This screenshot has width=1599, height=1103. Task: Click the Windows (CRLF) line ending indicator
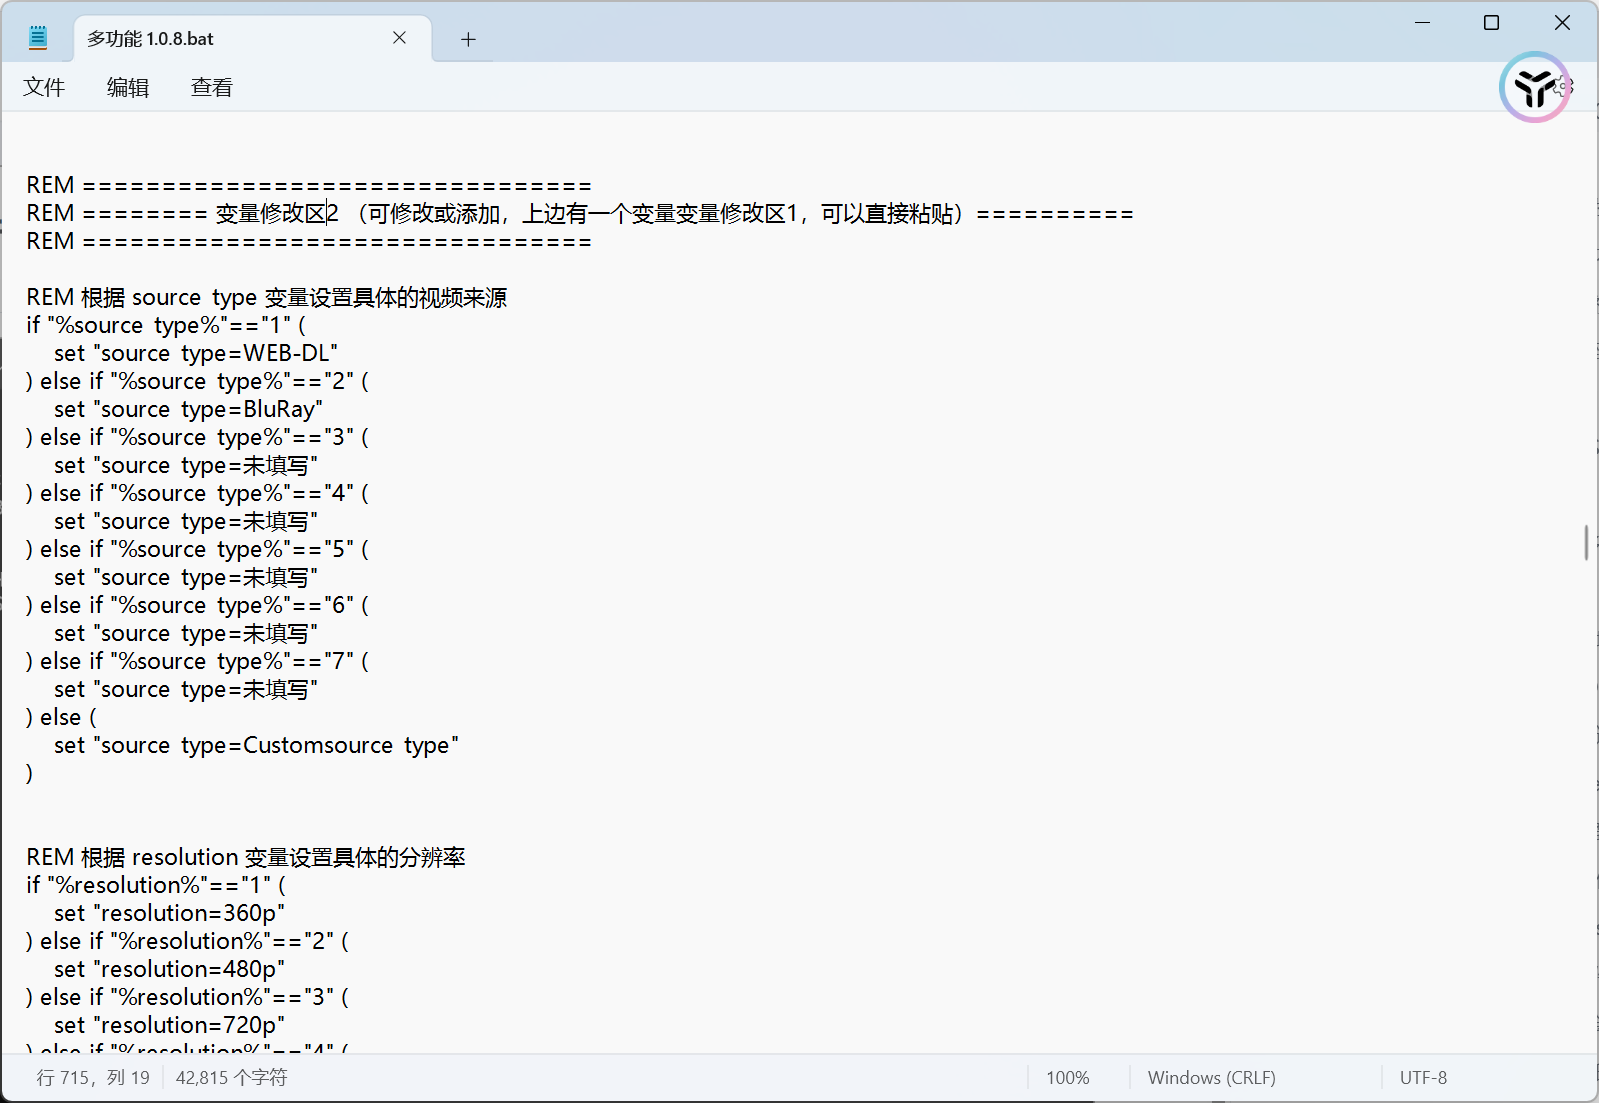pyautogui.click(x=1211, y=1078)
